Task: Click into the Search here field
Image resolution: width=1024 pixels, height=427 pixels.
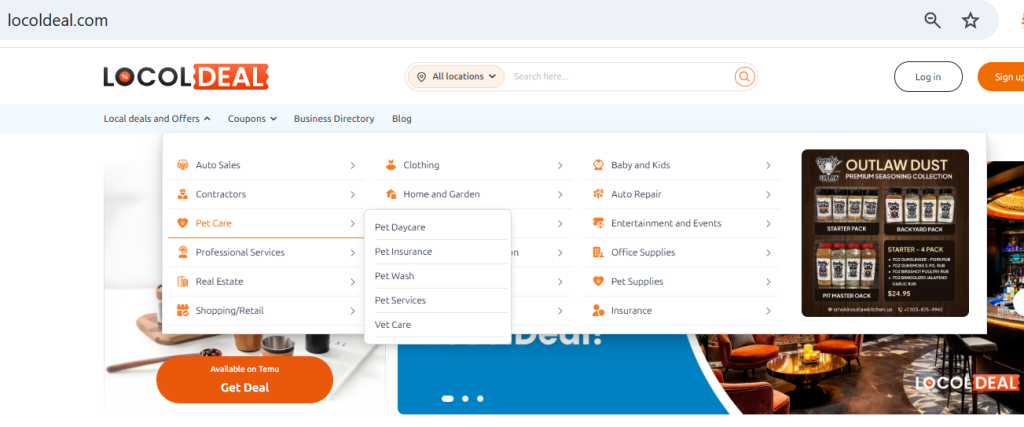Action: click(620, 77)
